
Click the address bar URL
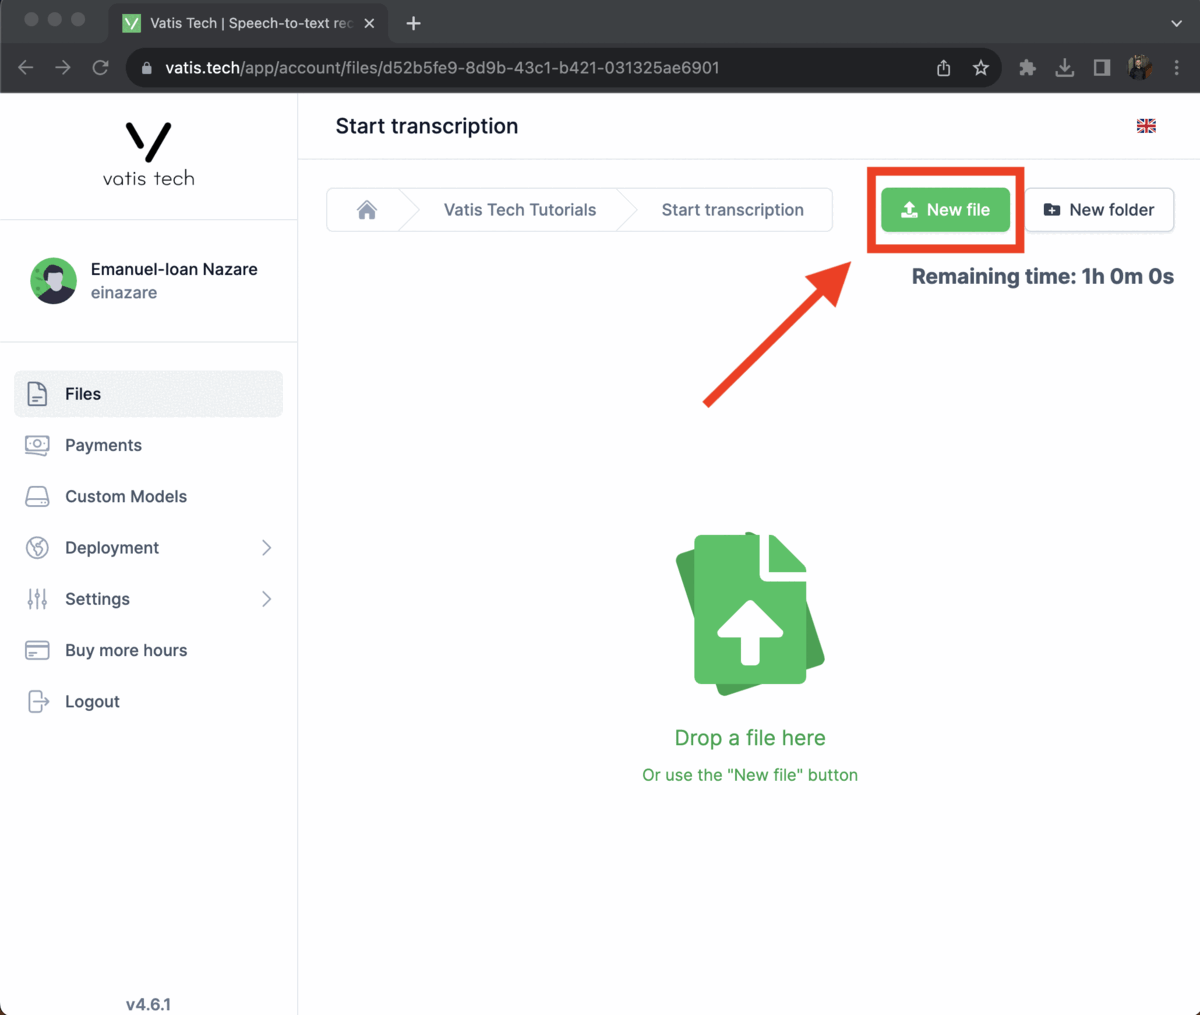(x=442, y=68)
